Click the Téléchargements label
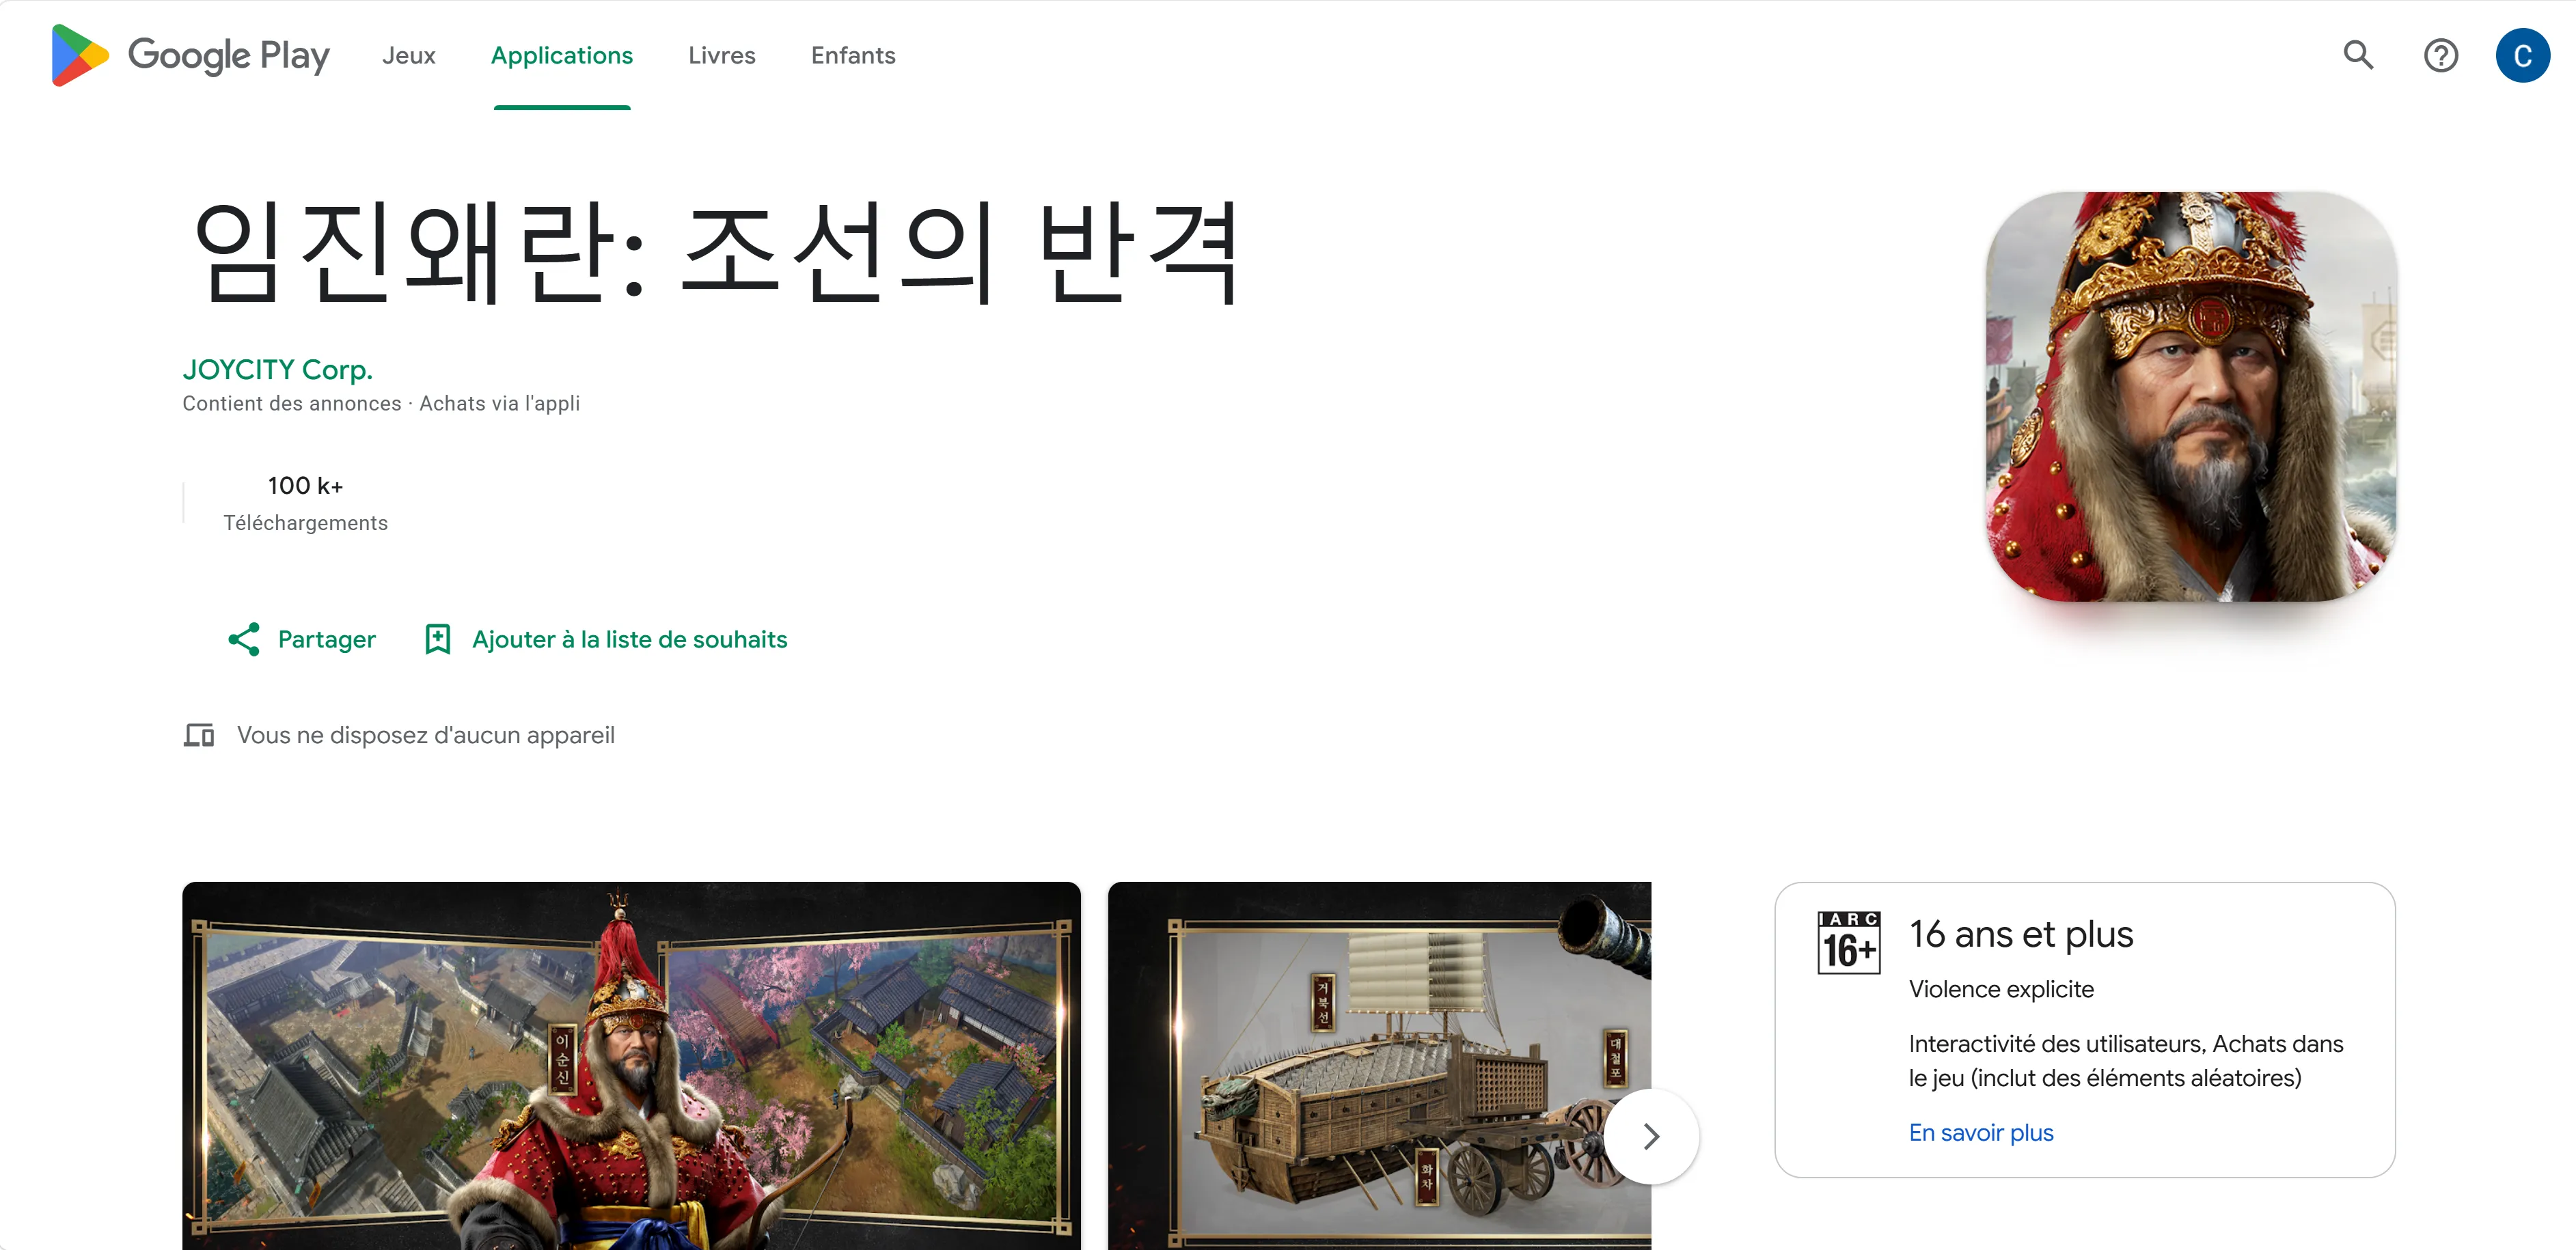 click(x=305, y=523)
